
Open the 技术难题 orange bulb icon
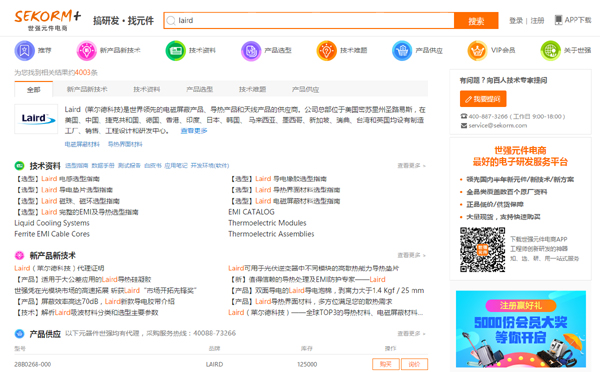(326, 51)
